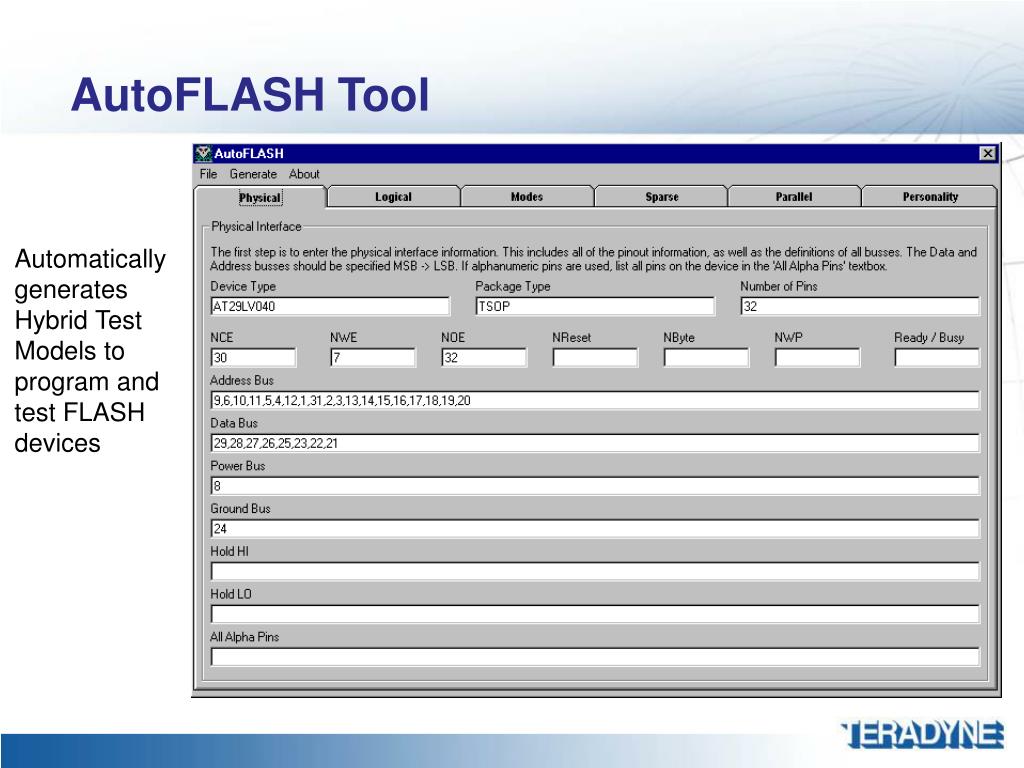Switch to the Modes tab
The image size is (1024, 768).
(x=527, y=197)
